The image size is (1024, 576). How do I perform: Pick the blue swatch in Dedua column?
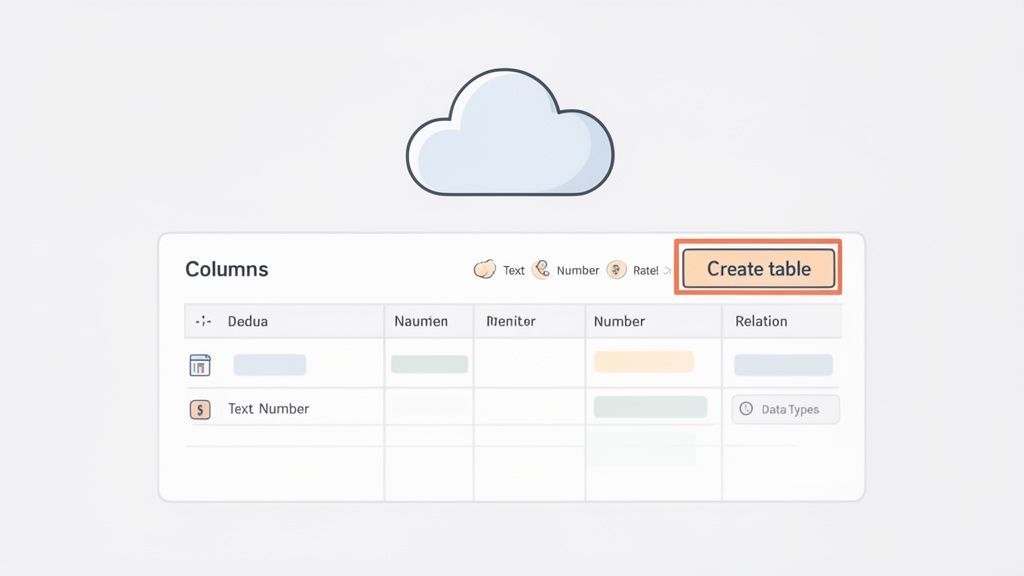270,364
